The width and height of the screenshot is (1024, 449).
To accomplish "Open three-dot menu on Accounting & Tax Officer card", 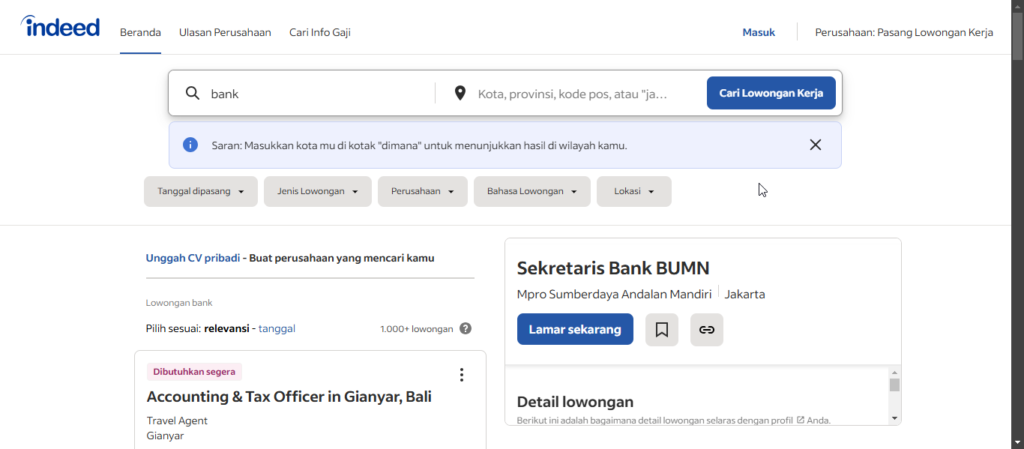I will pos(462,375).
